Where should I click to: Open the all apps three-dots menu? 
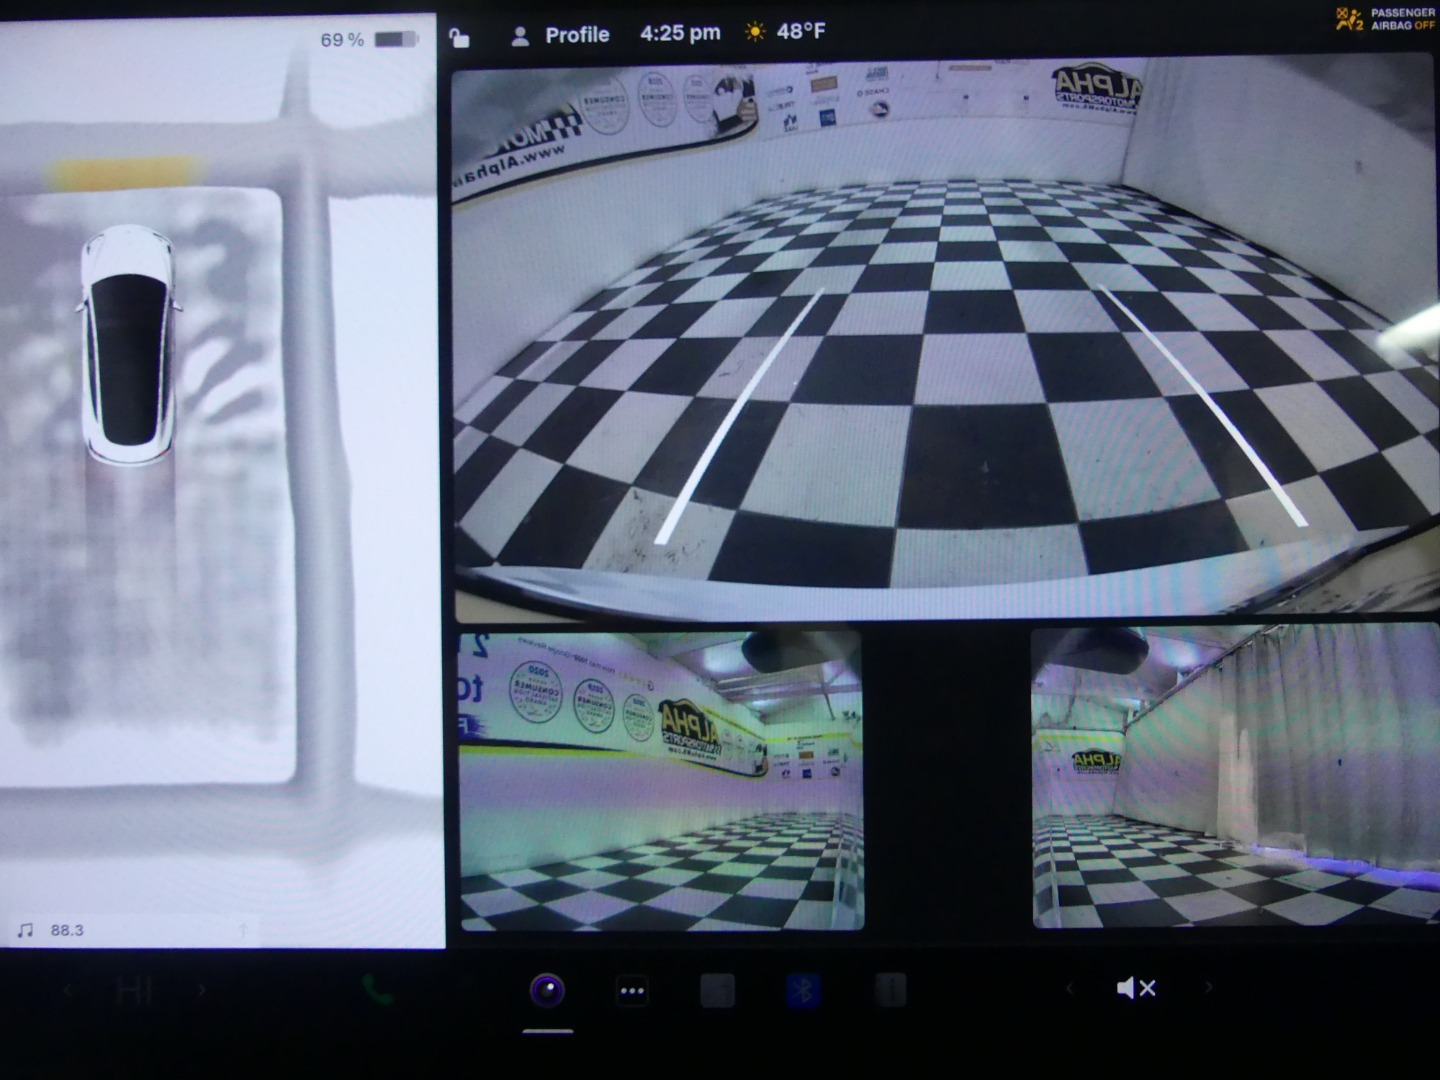(x=632, y=990)
